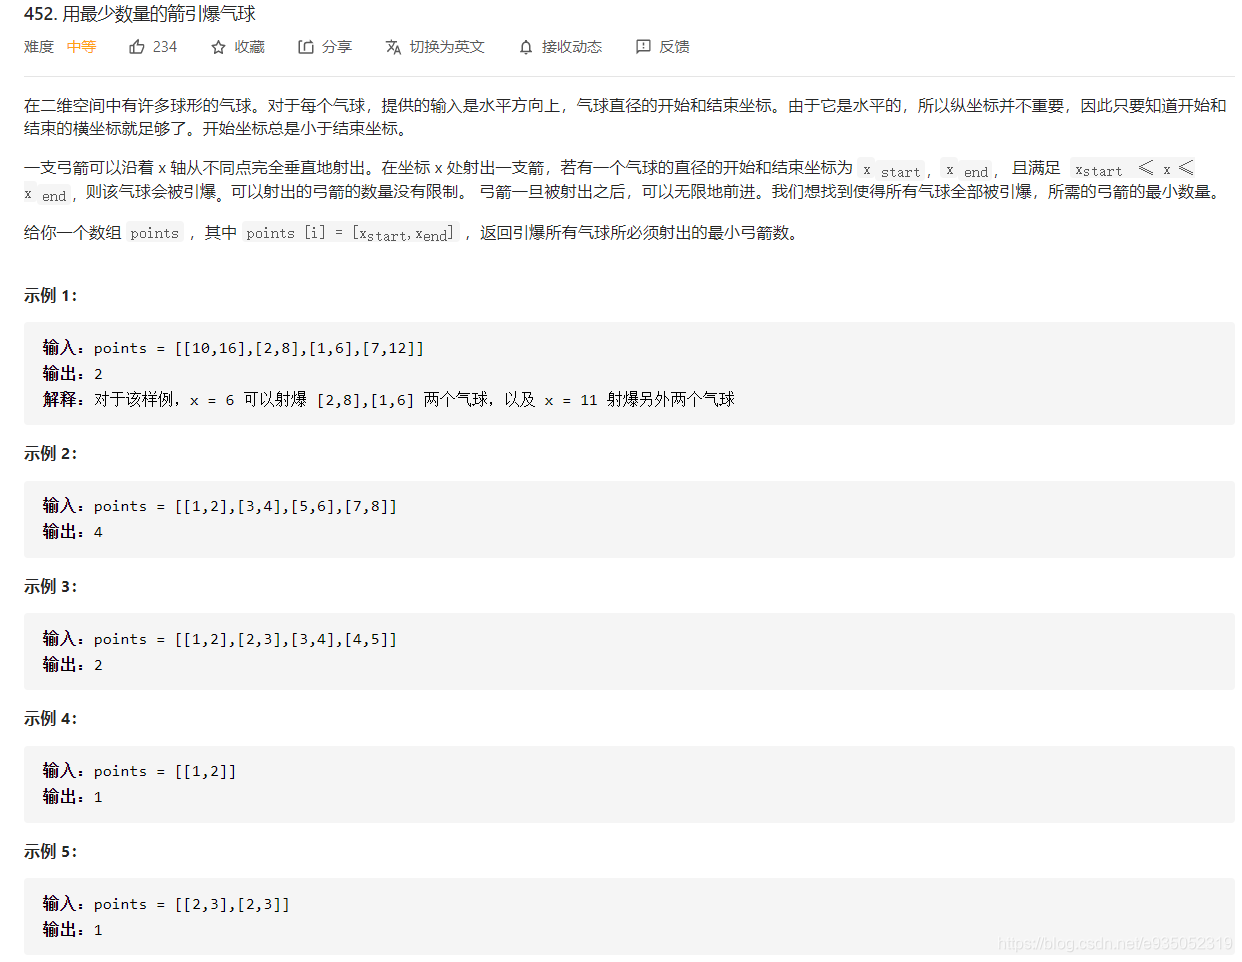Open the 分享 share button

[x=325, y=47]
